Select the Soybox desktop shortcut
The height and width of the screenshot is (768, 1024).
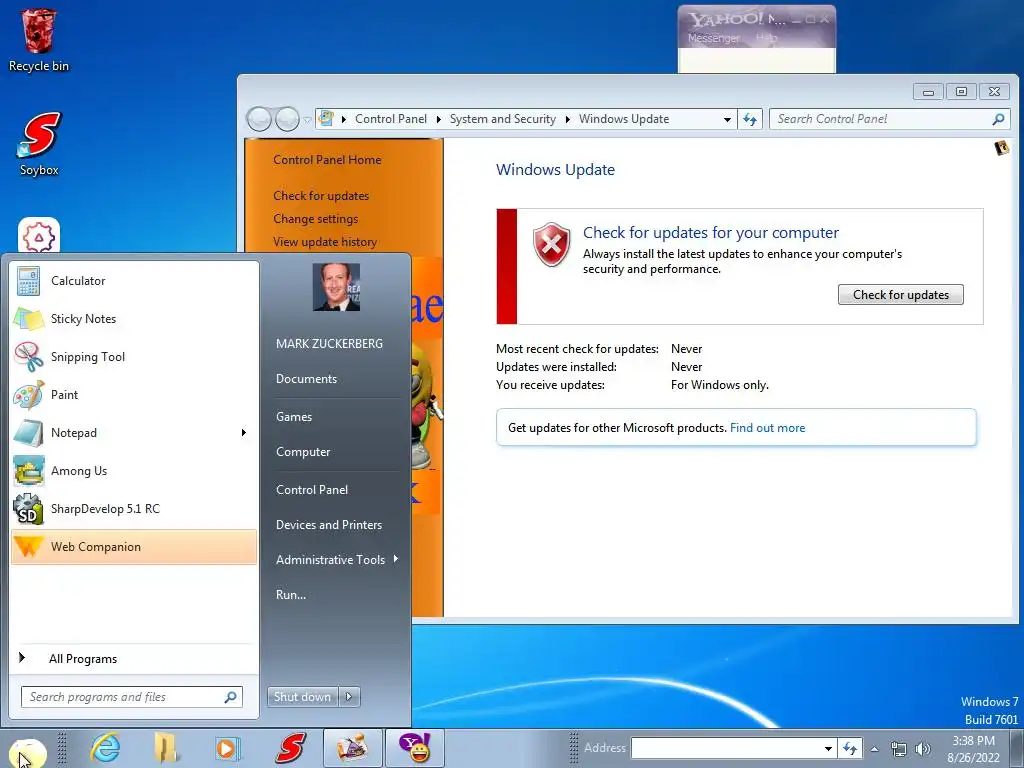click(39, 144)
